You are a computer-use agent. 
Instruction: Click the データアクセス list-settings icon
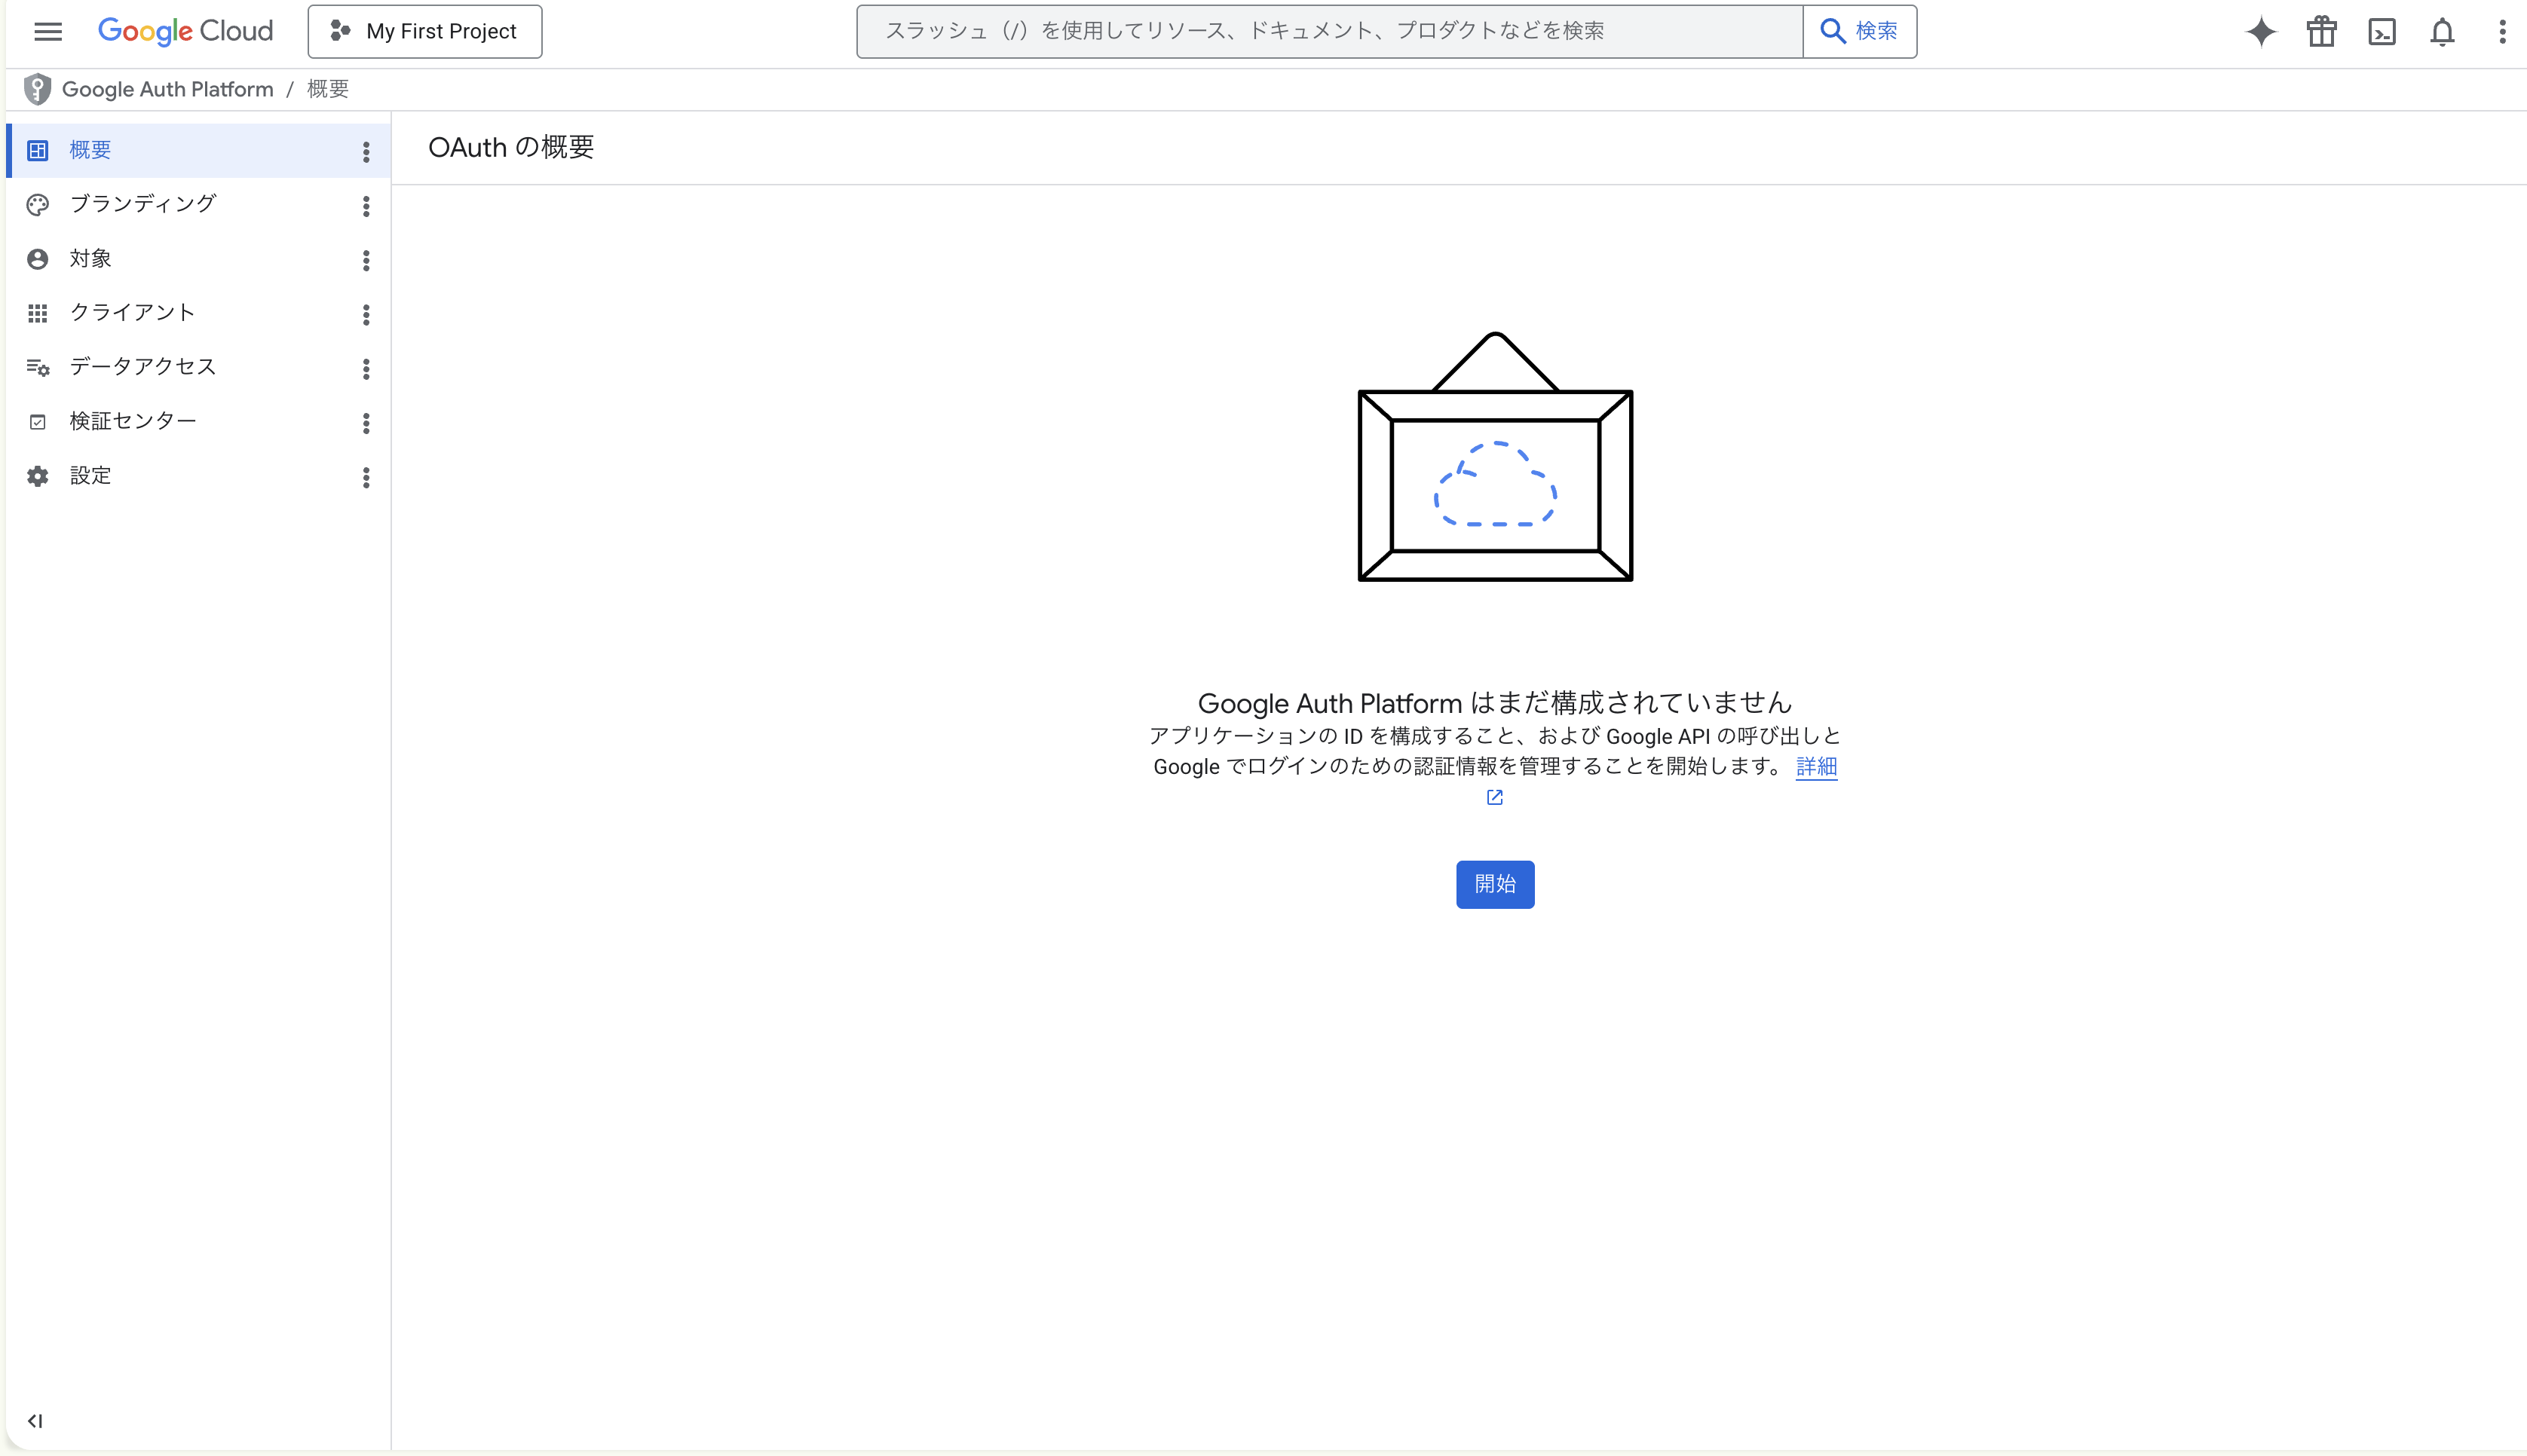click(x=38, y=368)
